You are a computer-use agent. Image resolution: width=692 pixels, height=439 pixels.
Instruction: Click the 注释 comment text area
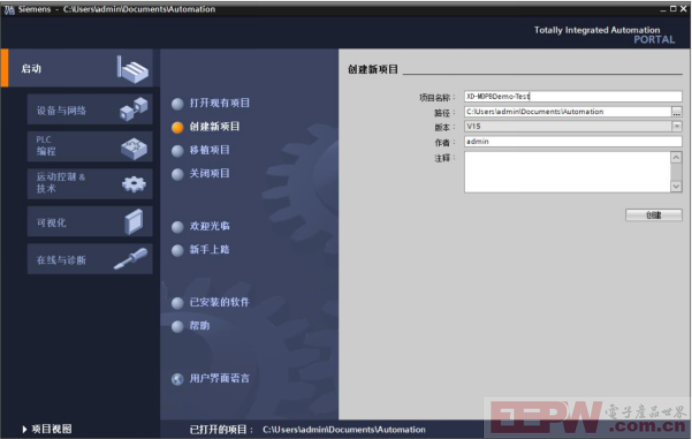point(568,172)
